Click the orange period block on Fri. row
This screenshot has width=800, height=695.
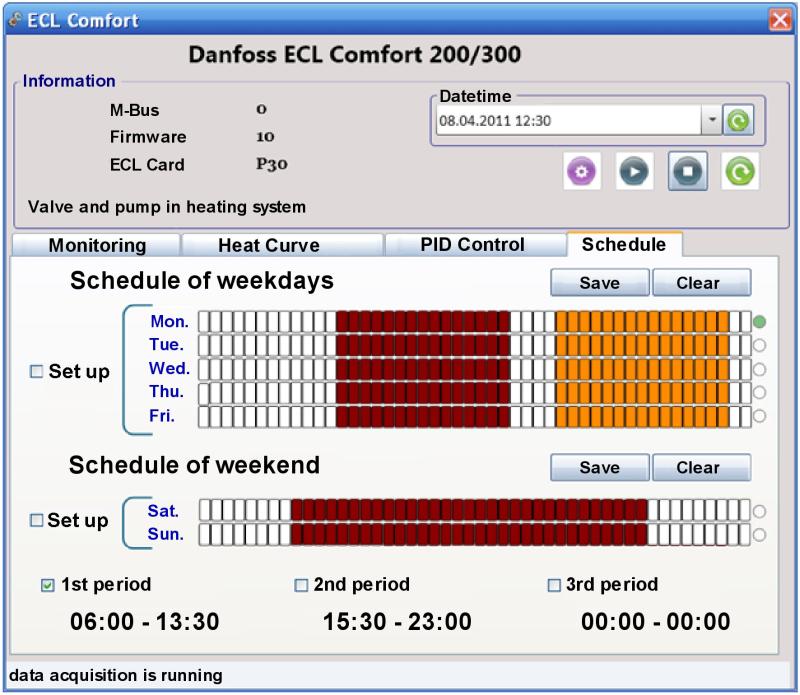coord(642,416)
